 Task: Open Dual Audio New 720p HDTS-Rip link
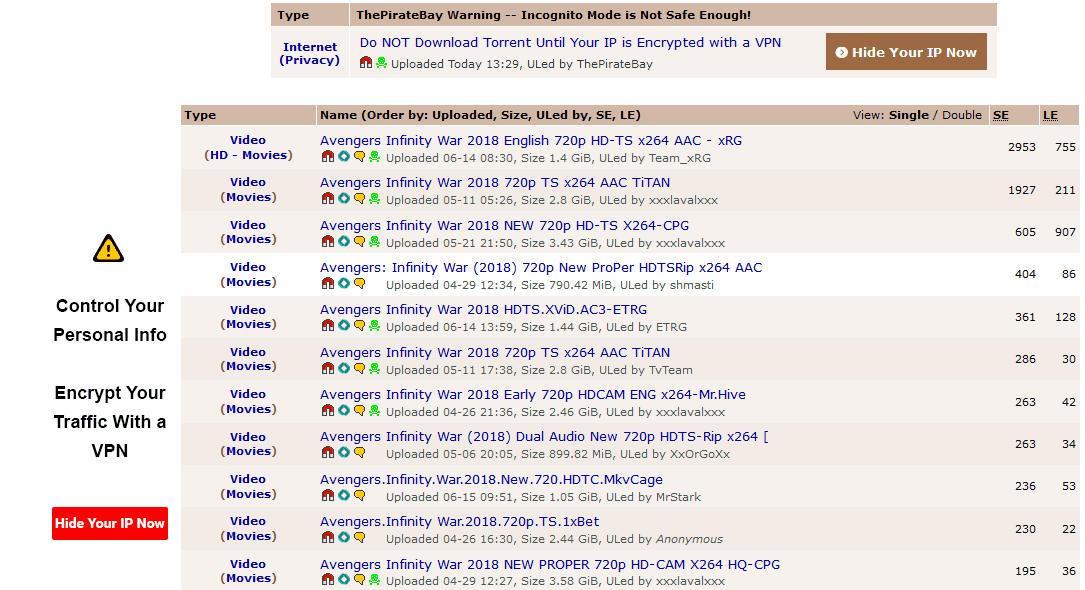[x=544, y=437]
